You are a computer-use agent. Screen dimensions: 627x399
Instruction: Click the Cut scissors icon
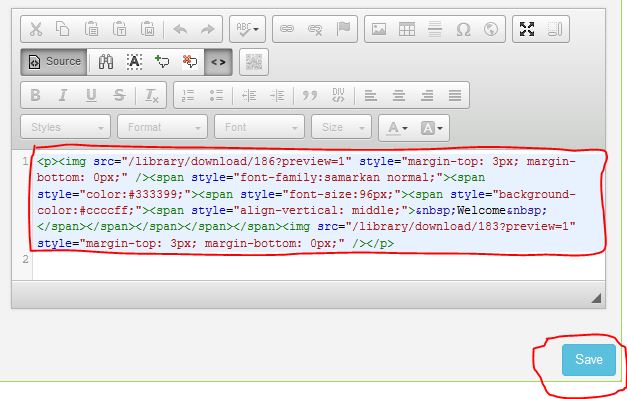(x=36, y=29)
